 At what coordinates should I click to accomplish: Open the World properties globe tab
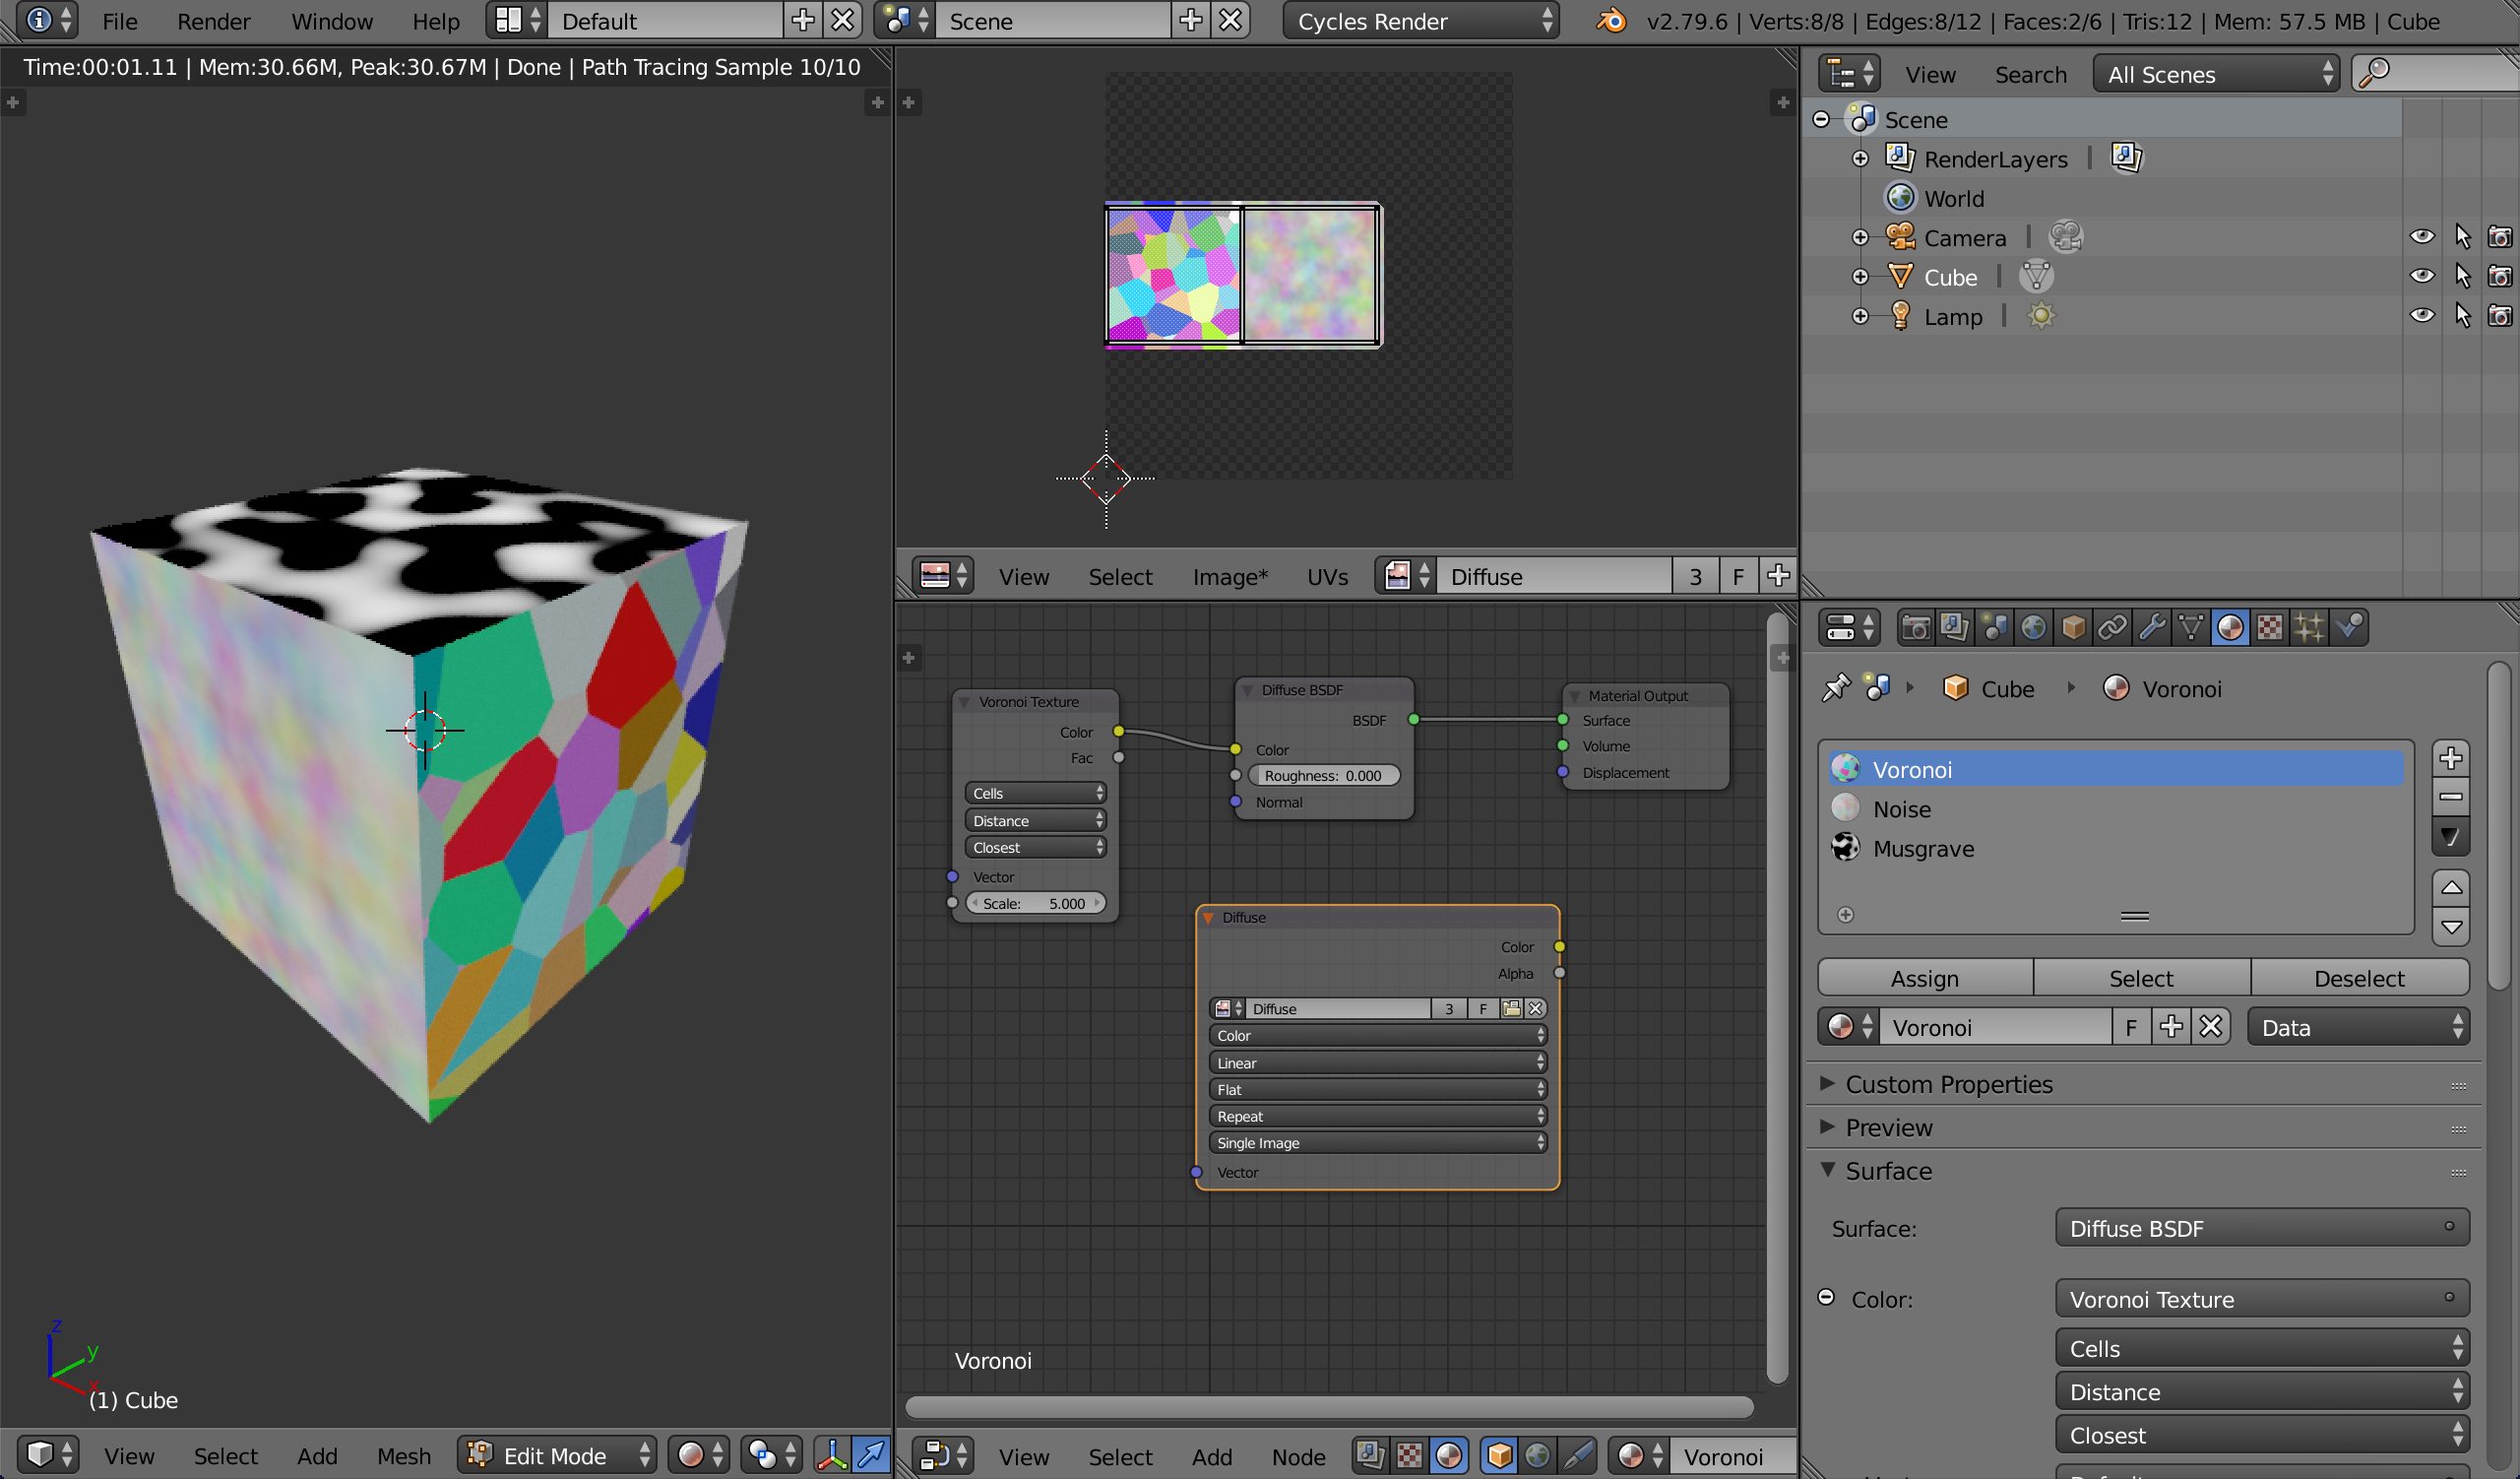pos(2033,627)
